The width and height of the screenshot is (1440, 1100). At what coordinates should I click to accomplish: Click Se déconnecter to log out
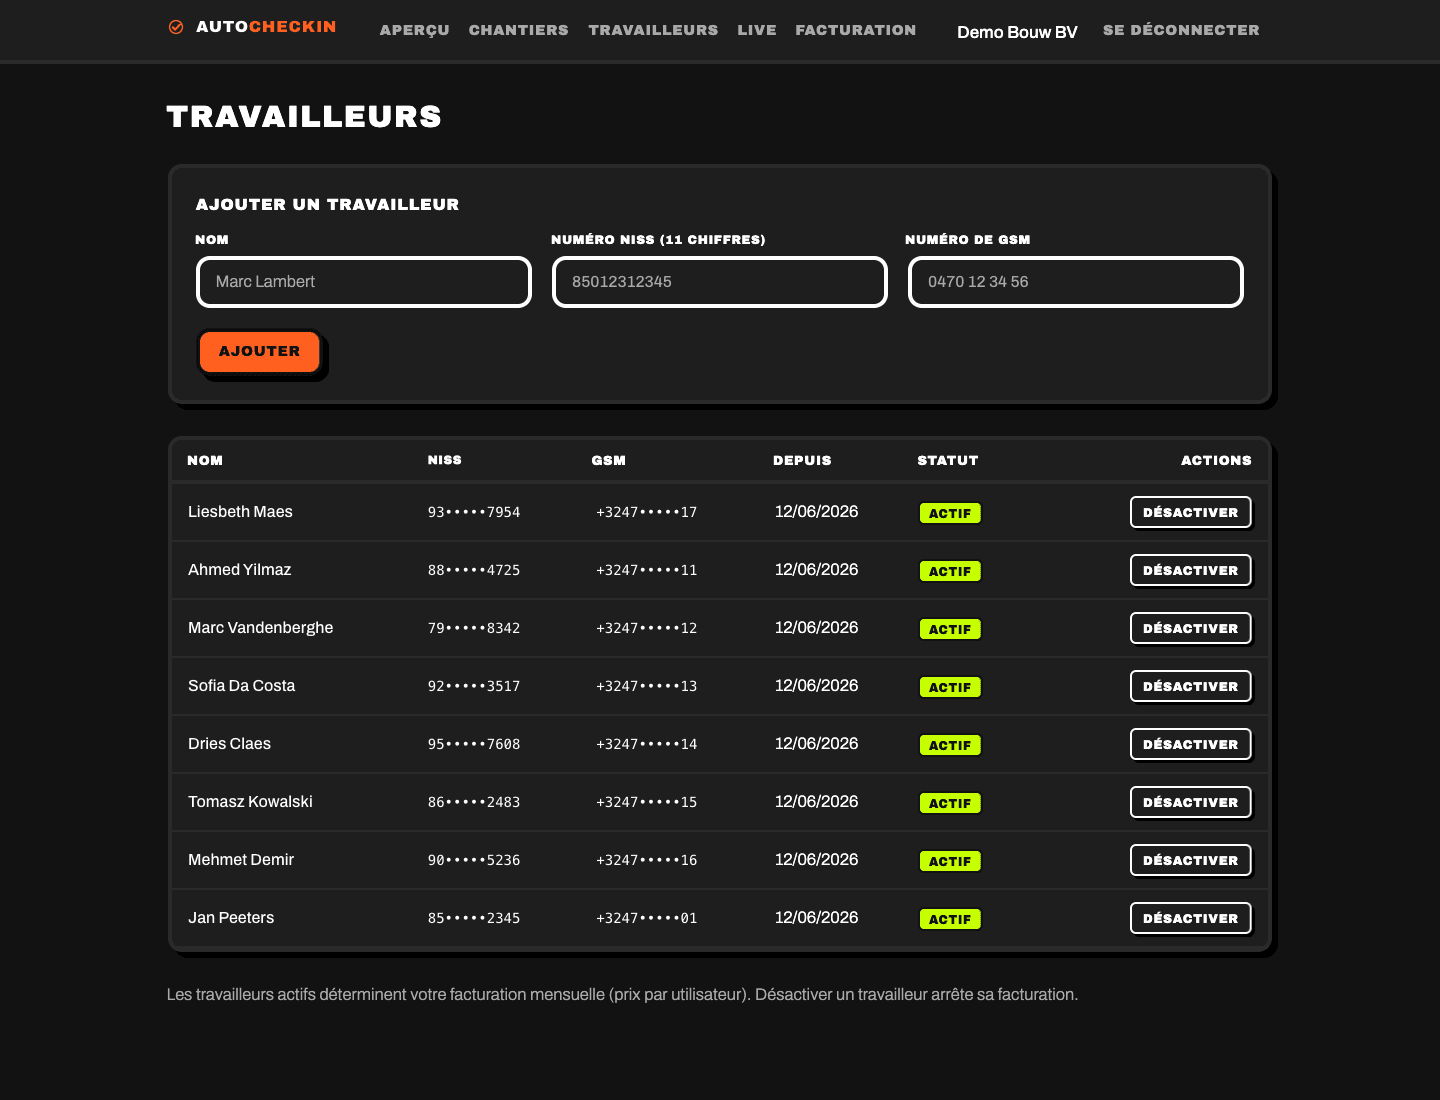pos(1181,30)
